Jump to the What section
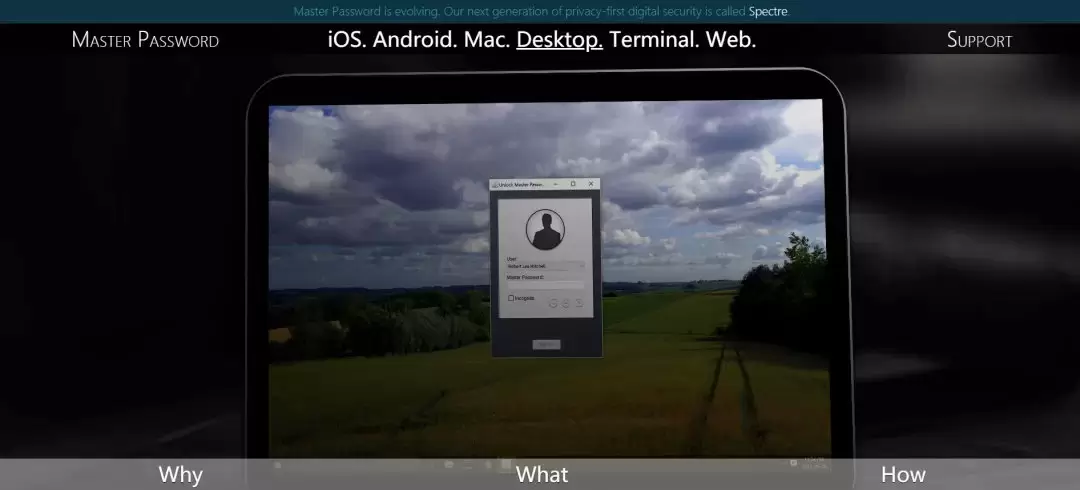 point(542,475)
